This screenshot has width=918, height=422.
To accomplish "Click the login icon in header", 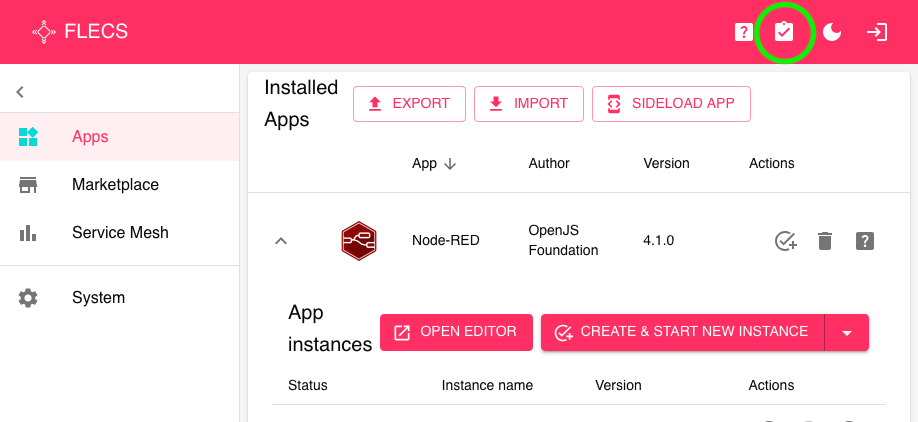I will 877,32.
